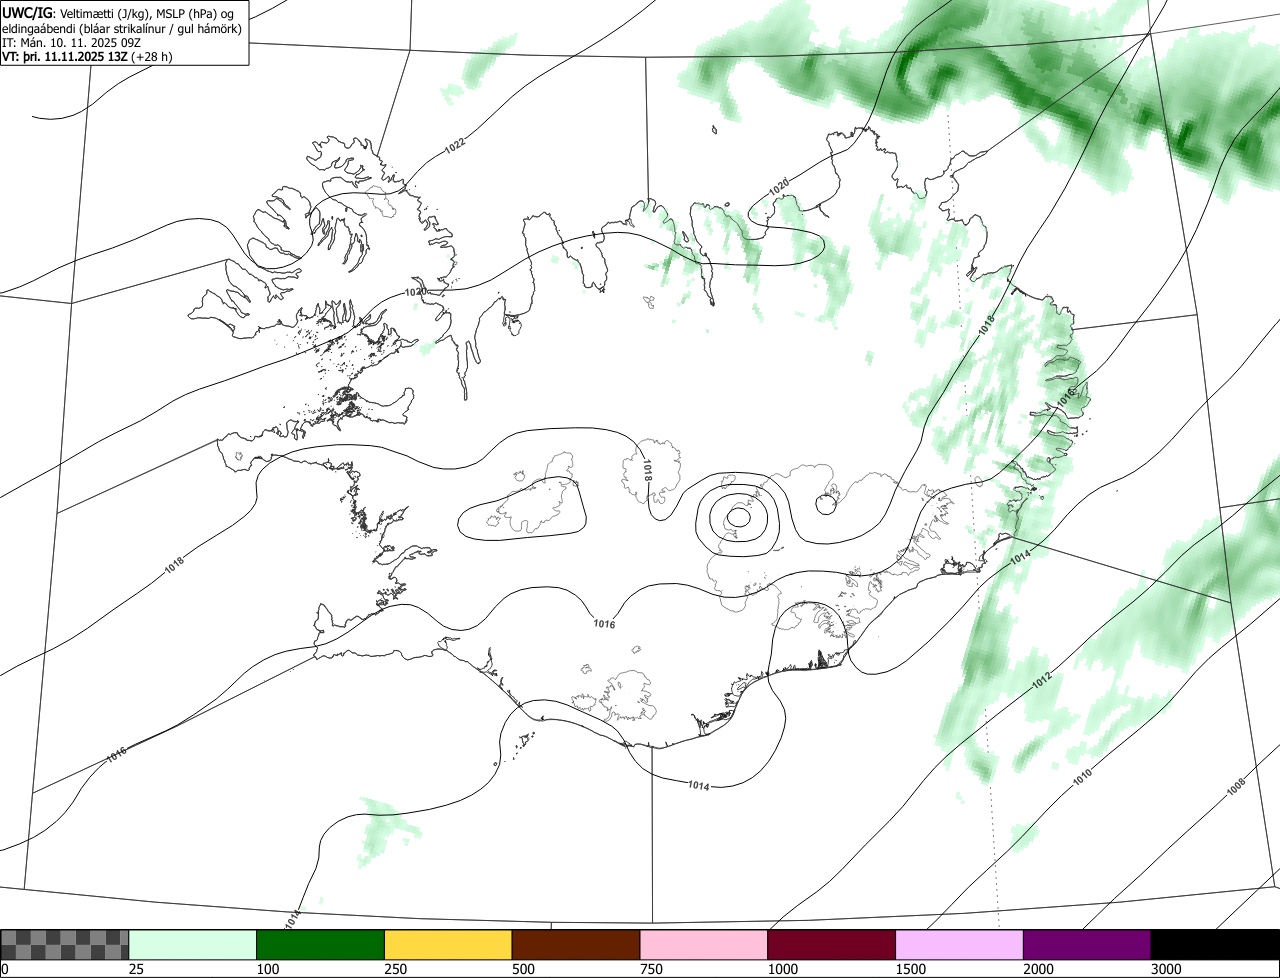Click the dark purple 2000–3000 legend swatch
Viewport: 1280px width, 978px height.
click(1087, 945)
